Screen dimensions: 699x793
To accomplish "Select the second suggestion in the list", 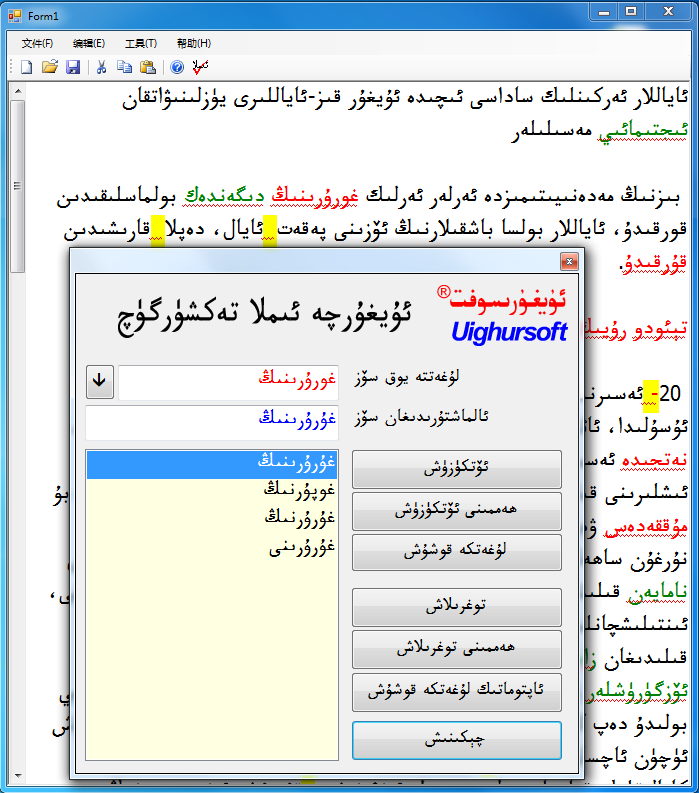I will tap(212, 491).
